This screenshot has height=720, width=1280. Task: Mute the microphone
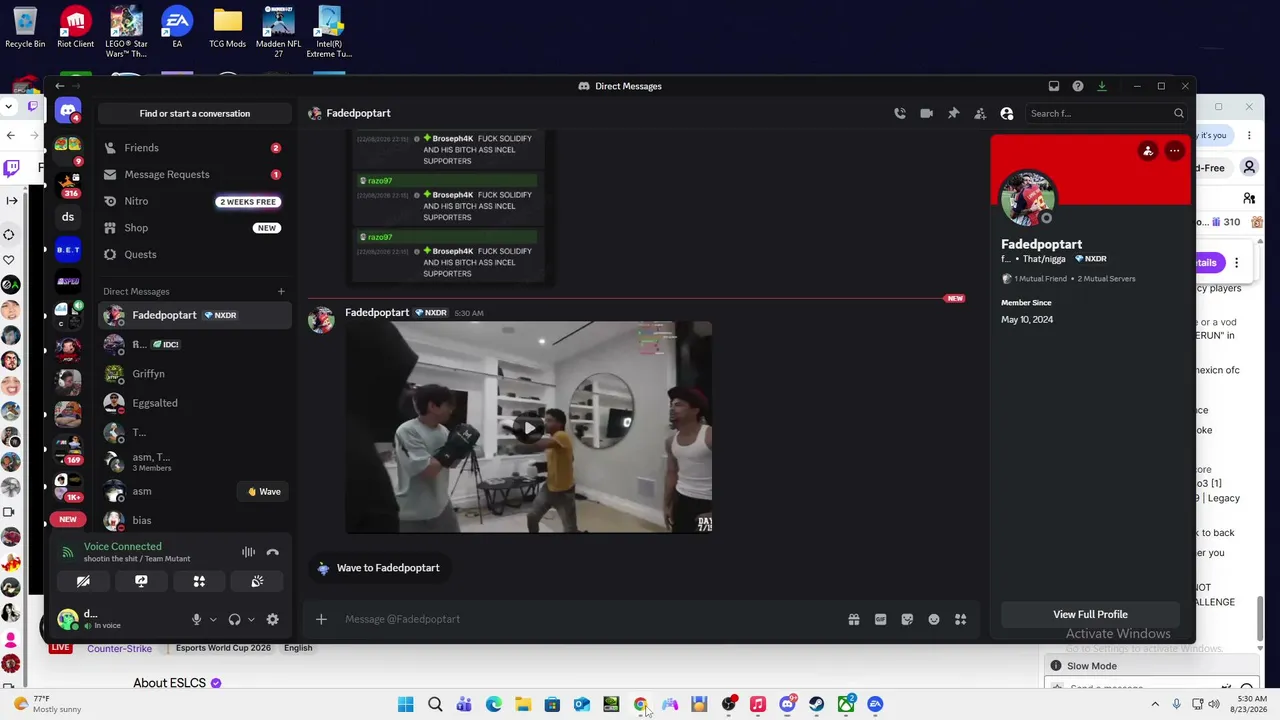coord(196,619)
